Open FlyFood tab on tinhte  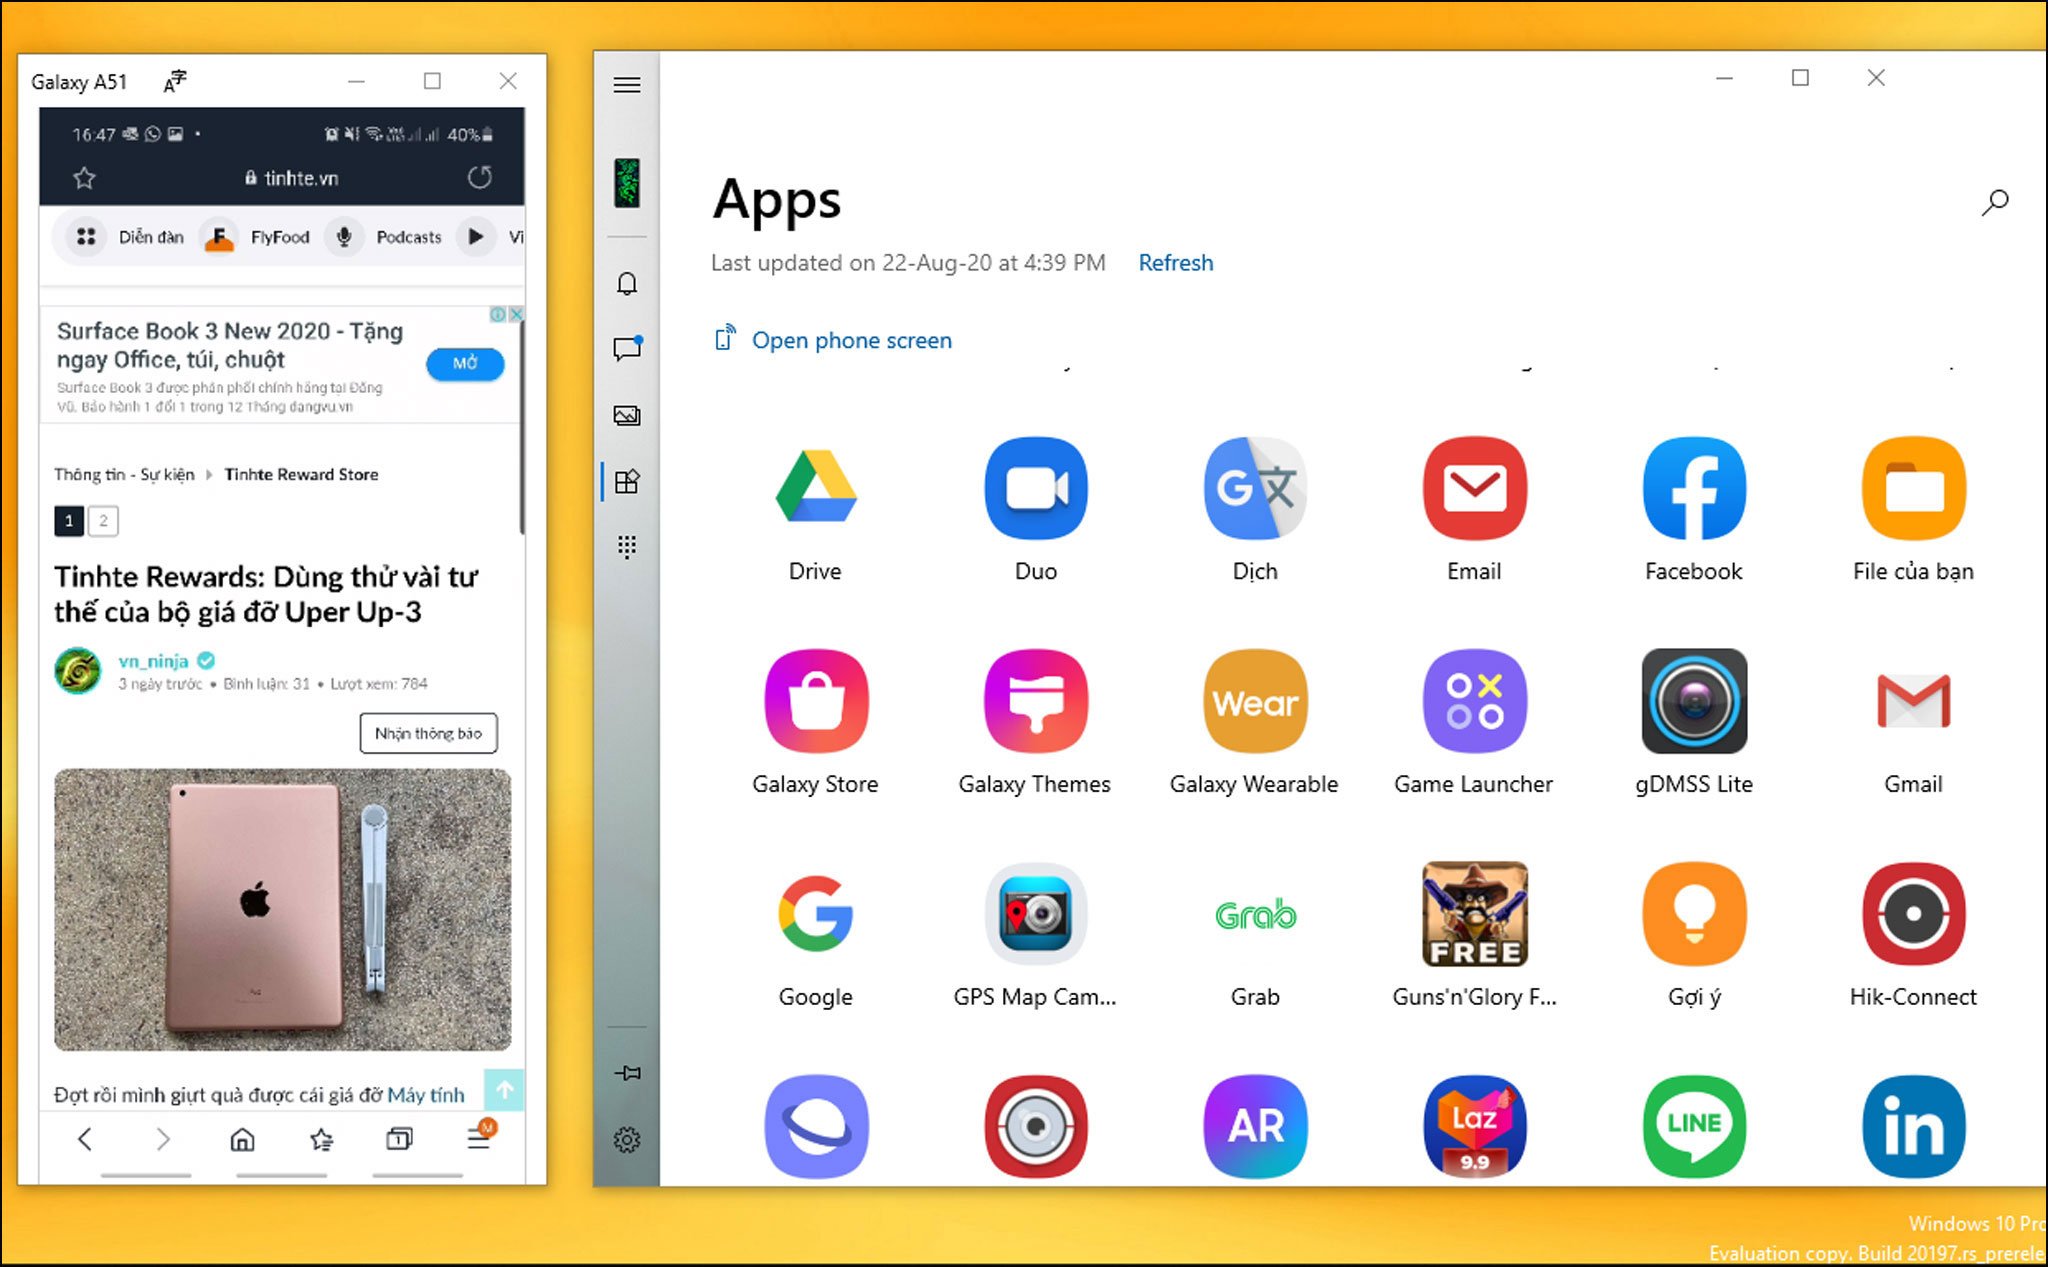(256, 237)
